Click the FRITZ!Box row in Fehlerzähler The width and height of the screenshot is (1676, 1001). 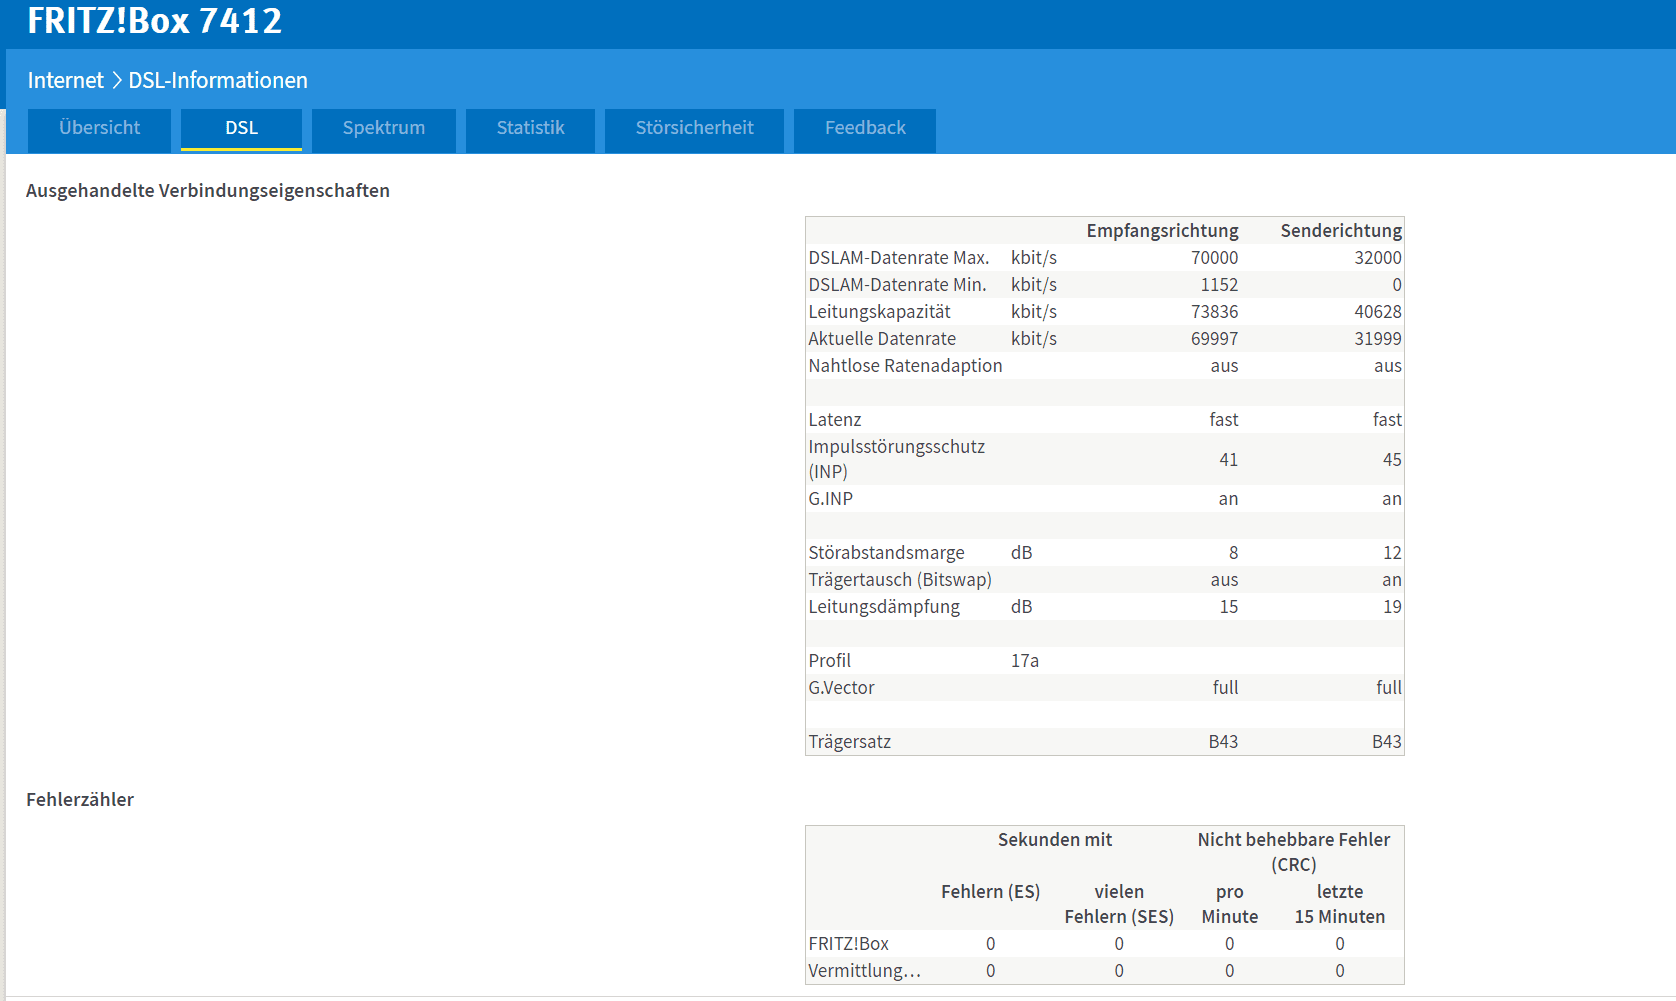click(1105, 944)
